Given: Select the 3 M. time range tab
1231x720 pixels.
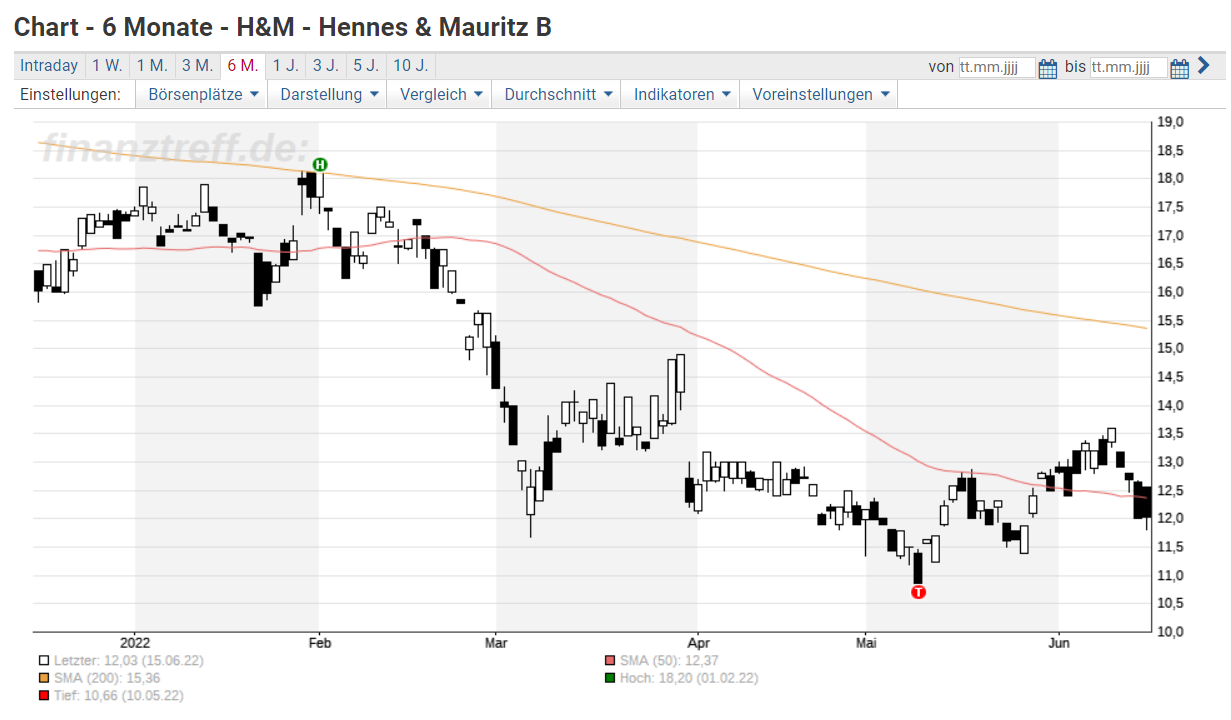Looking at the screenshot, I should 197,66.
